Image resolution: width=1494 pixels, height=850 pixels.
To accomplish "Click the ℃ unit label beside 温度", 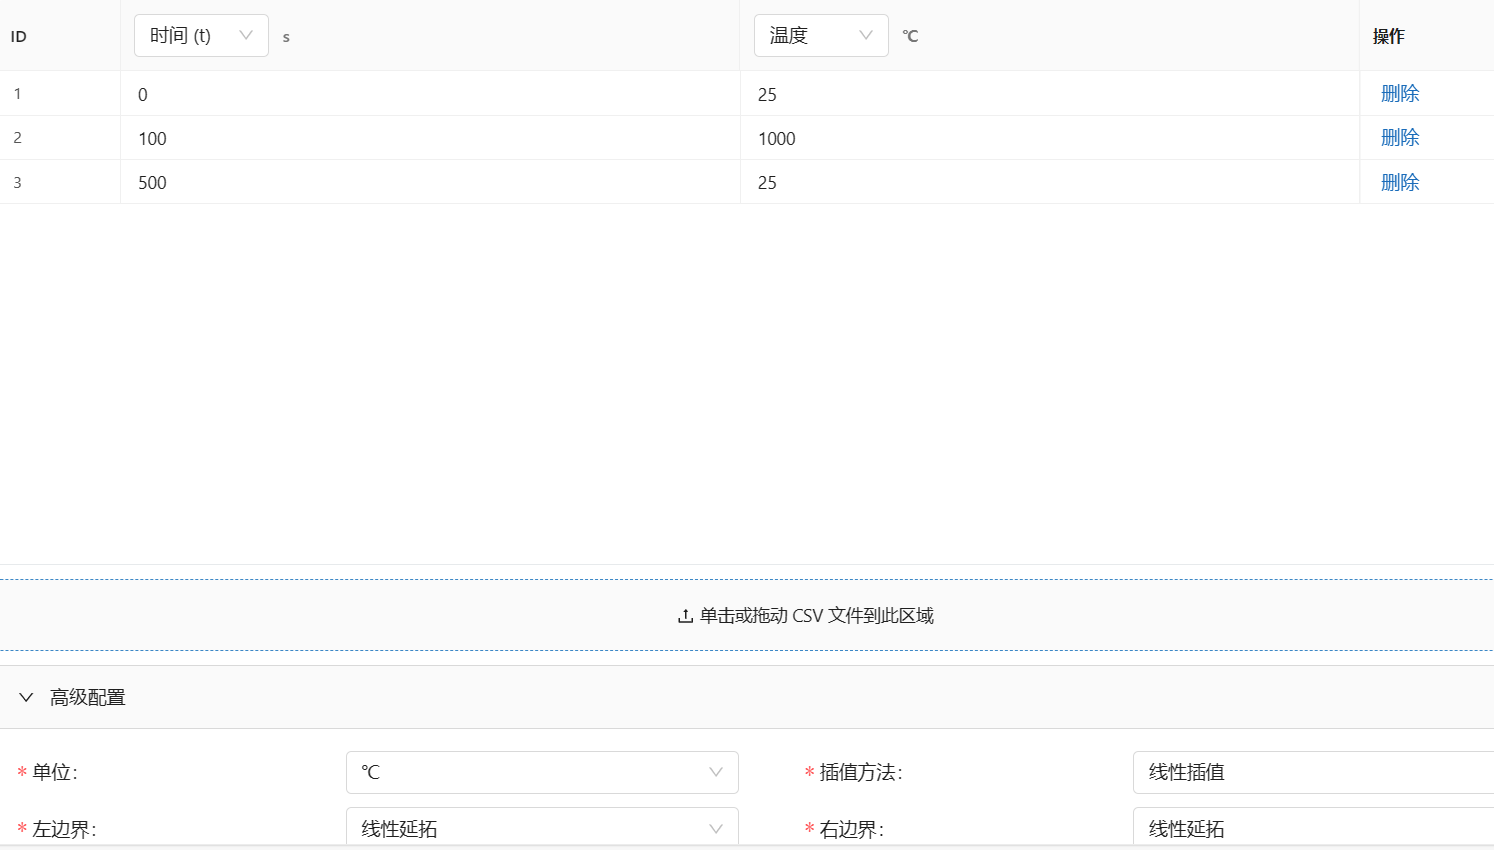I will [x=910, y=36].
